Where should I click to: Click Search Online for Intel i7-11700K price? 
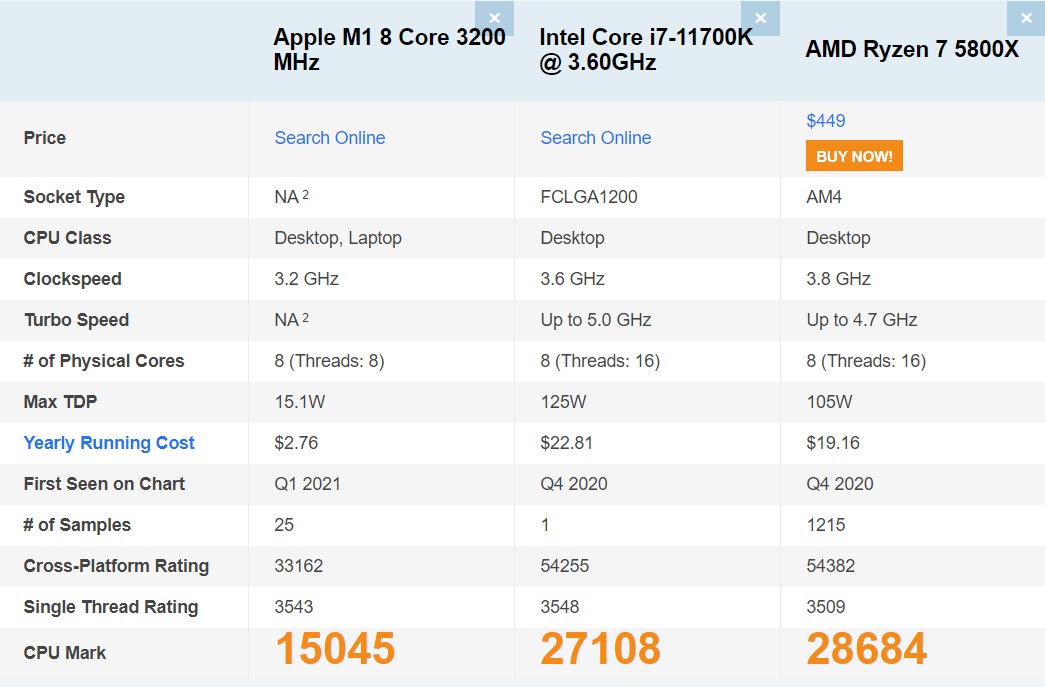(x=596, y=138)
